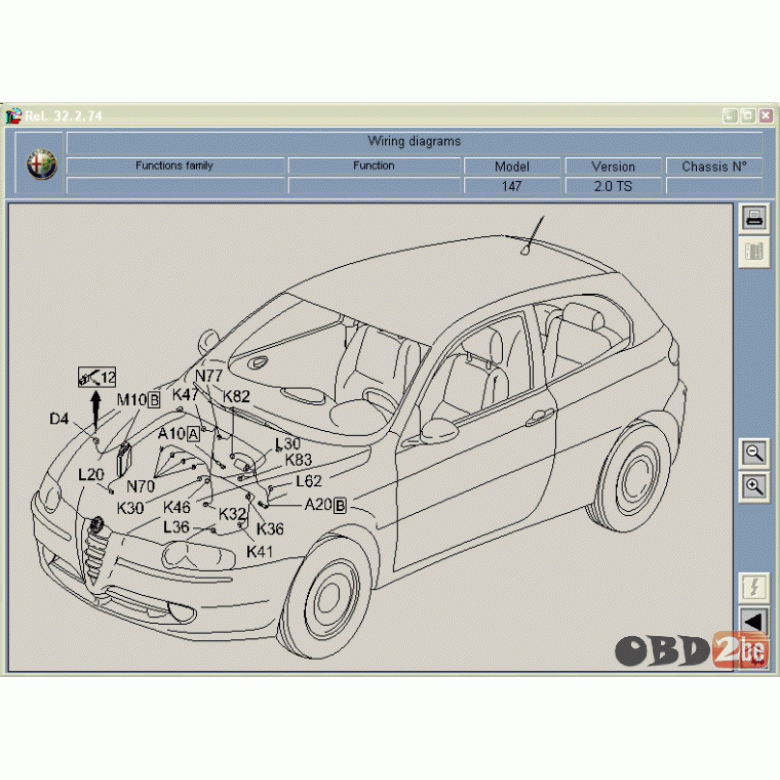The image size is (780, 780).
Task: Select component label K82
Action: tap(236, 396)
